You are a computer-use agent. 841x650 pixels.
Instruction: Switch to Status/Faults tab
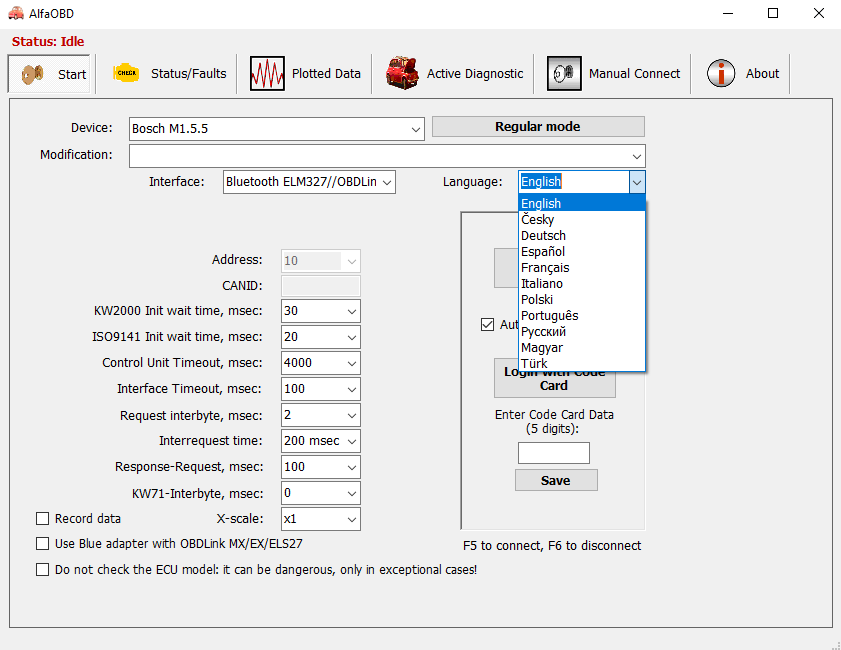click(x=169, y=73)
